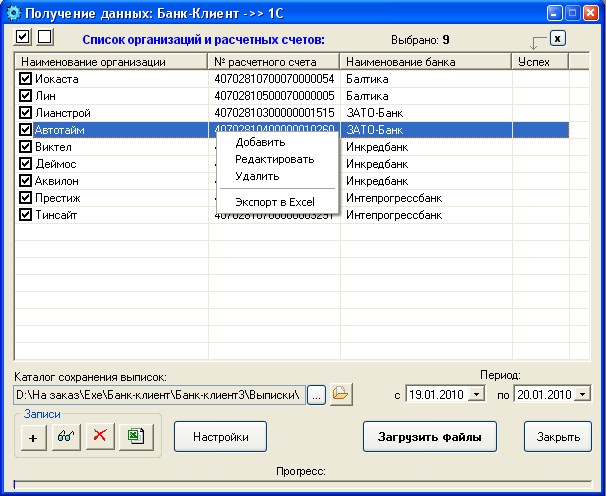Open the statements folder icon
Viewport: 606px width, 496px height.
(341, 394)
